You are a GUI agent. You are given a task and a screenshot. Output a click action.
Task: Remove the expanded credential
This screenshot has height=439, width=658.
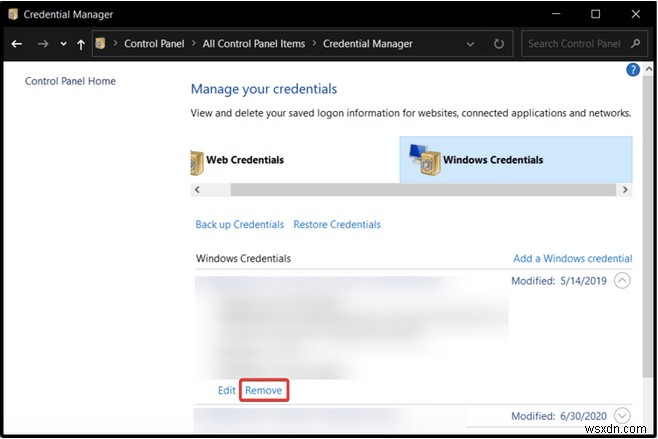pos(264,390)
